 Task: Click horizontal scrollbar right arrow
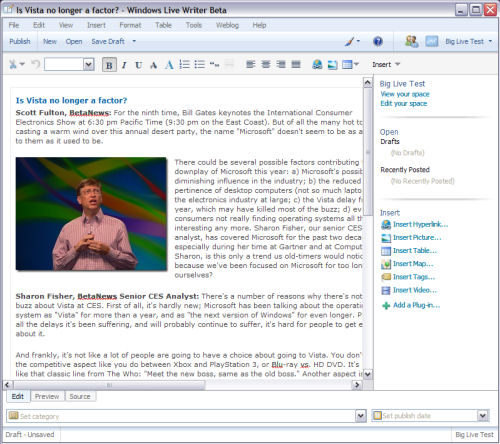[357, 385]
